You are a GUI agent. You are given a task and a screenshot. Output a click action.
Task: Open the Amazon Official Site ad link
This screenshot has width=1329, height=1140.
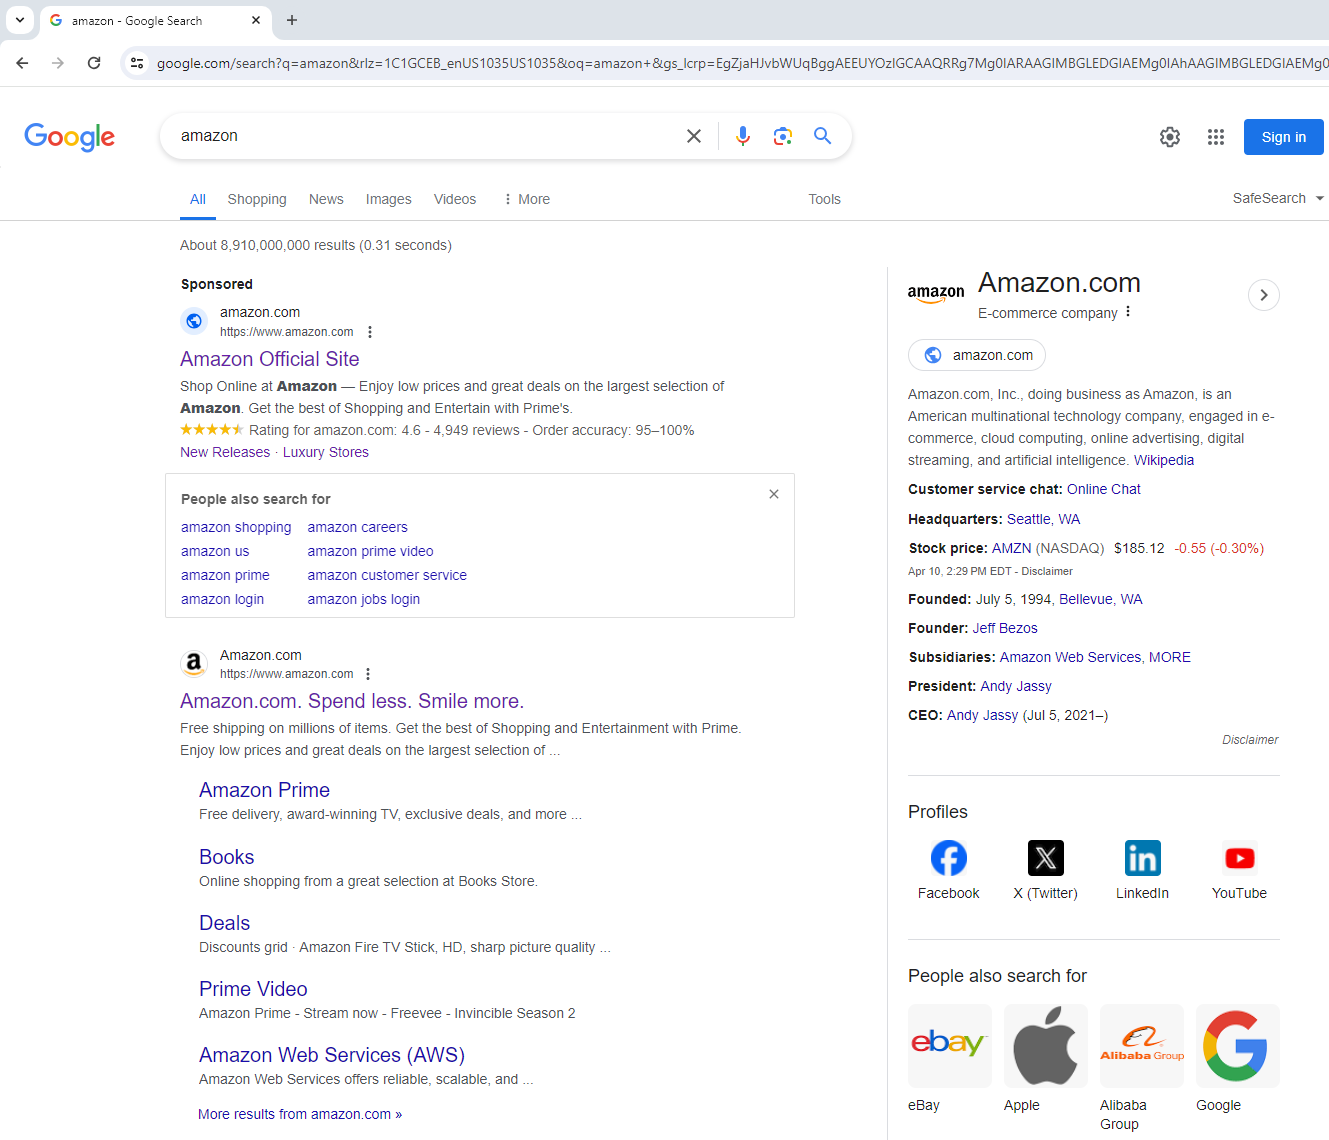[x=270, y=359]
